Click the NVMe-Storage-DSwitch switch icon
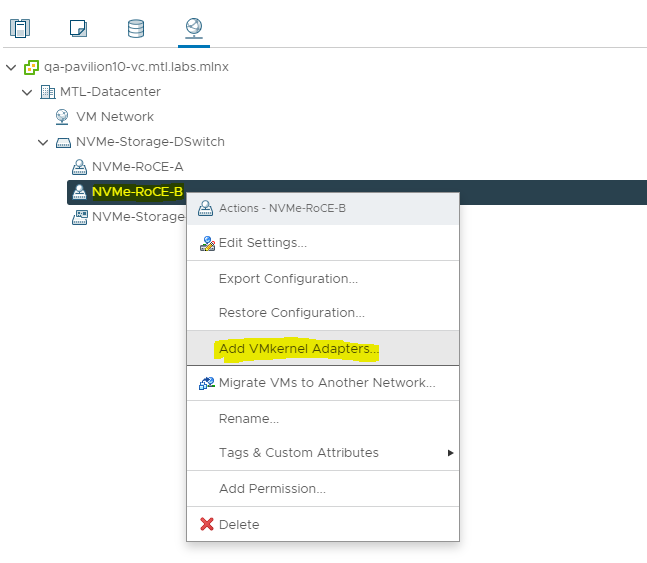647x563 pixels. tap(63, 143)
